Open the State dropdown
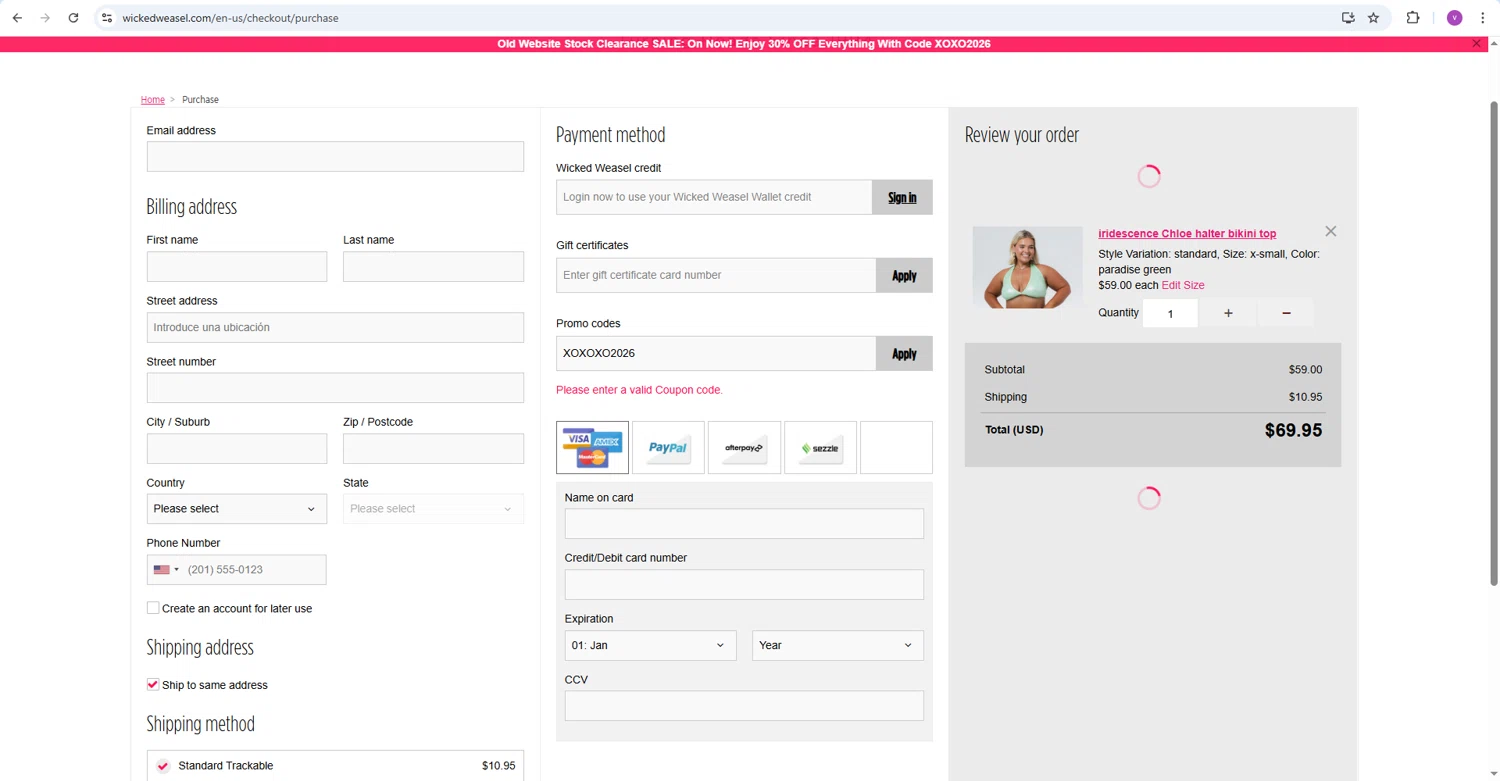The height and width of the screenshot is (781, 1500). click(x=433, y=509)
